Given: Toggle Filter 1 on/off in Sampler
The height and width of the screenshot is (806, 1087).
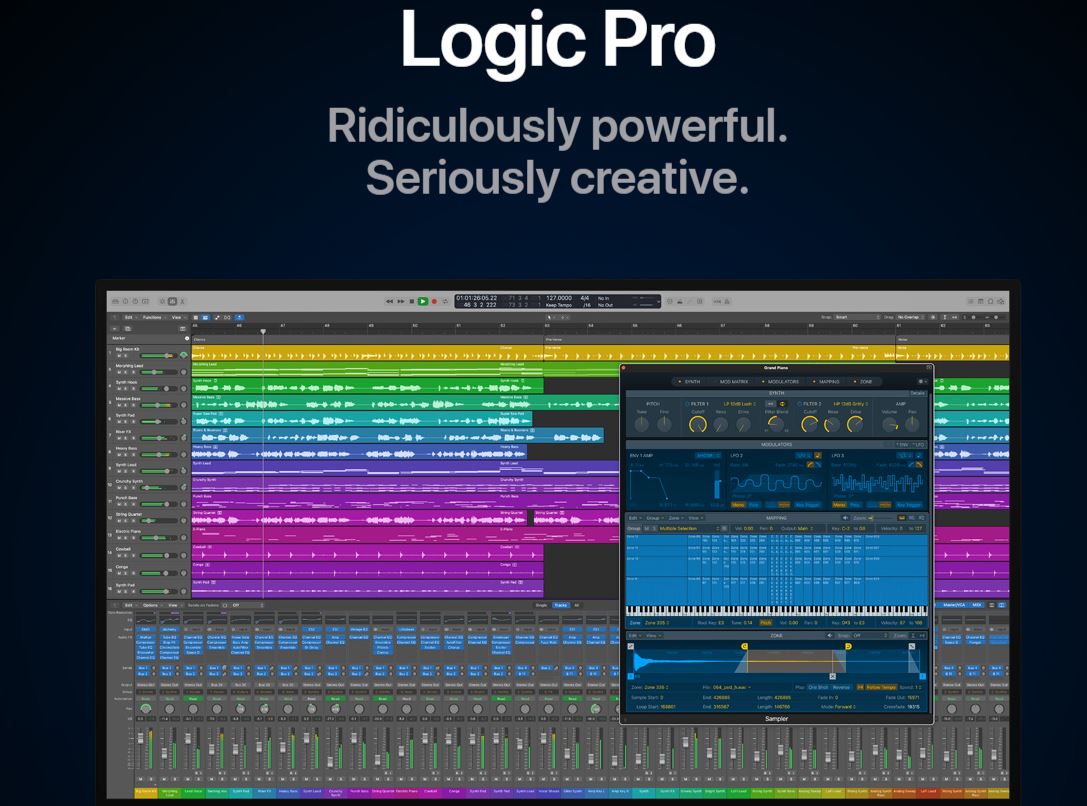Looking at the screenshot, I should [x=687, y=404].
